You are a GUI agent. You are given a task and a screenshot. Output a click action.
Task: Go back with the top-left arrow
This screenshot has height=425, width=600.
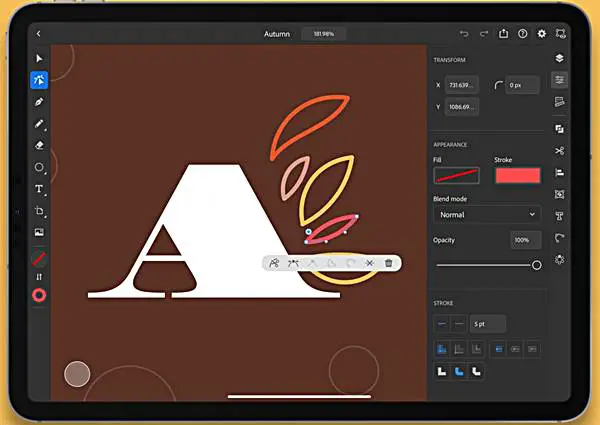(38, 34)
